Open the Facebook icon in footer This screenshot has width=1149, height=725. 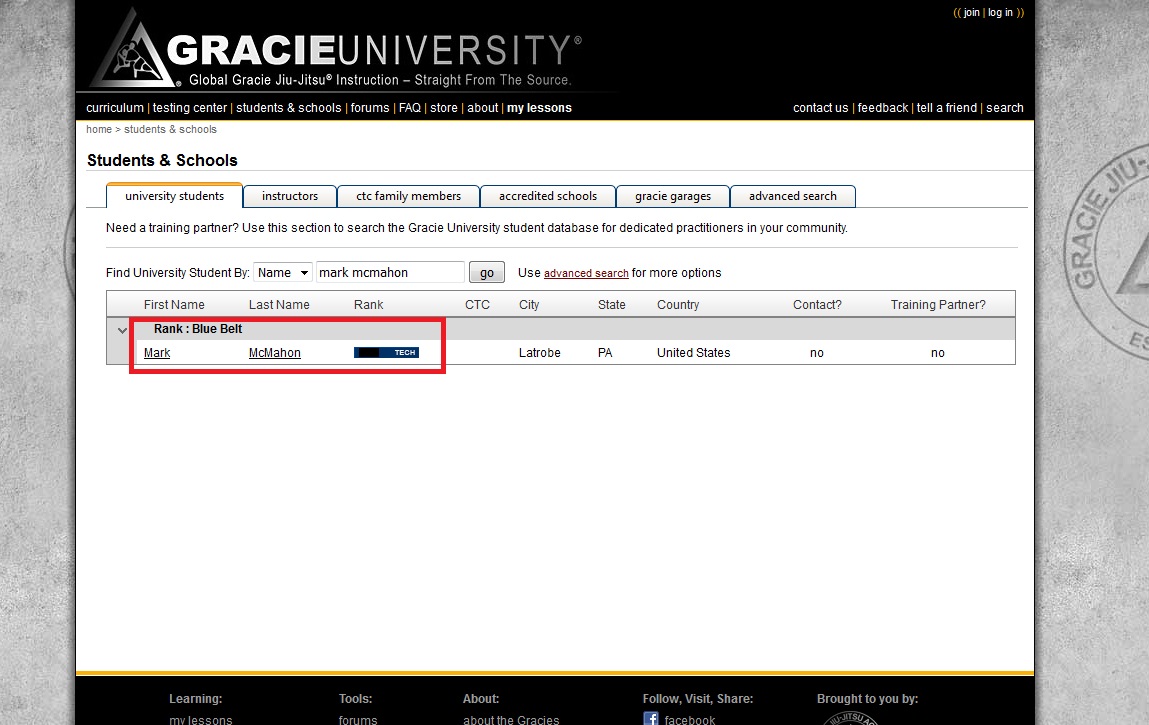click(x=651, y=718)
